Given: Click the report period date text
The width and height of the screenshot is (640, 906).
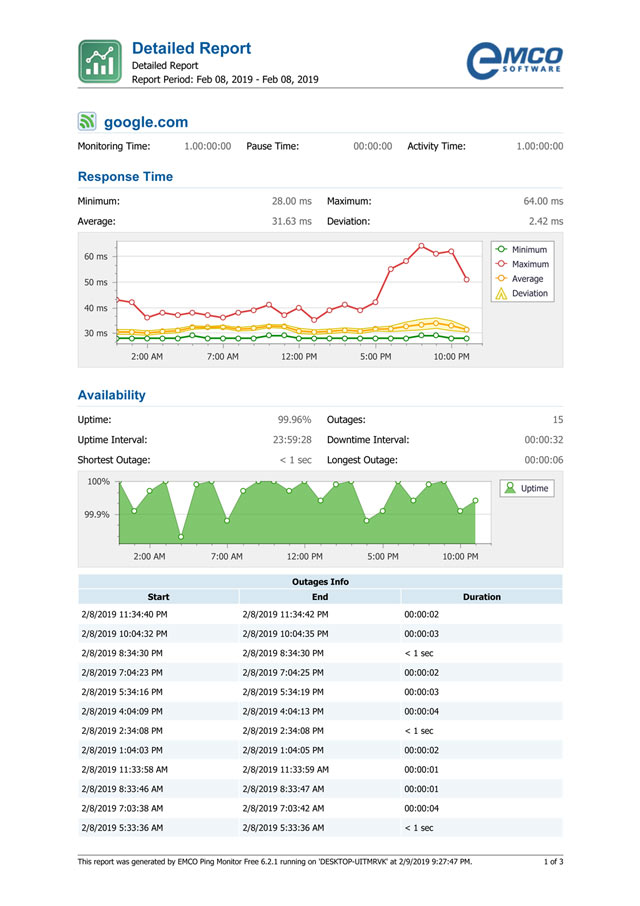Looking at the screenshot, I should (225, 79).
